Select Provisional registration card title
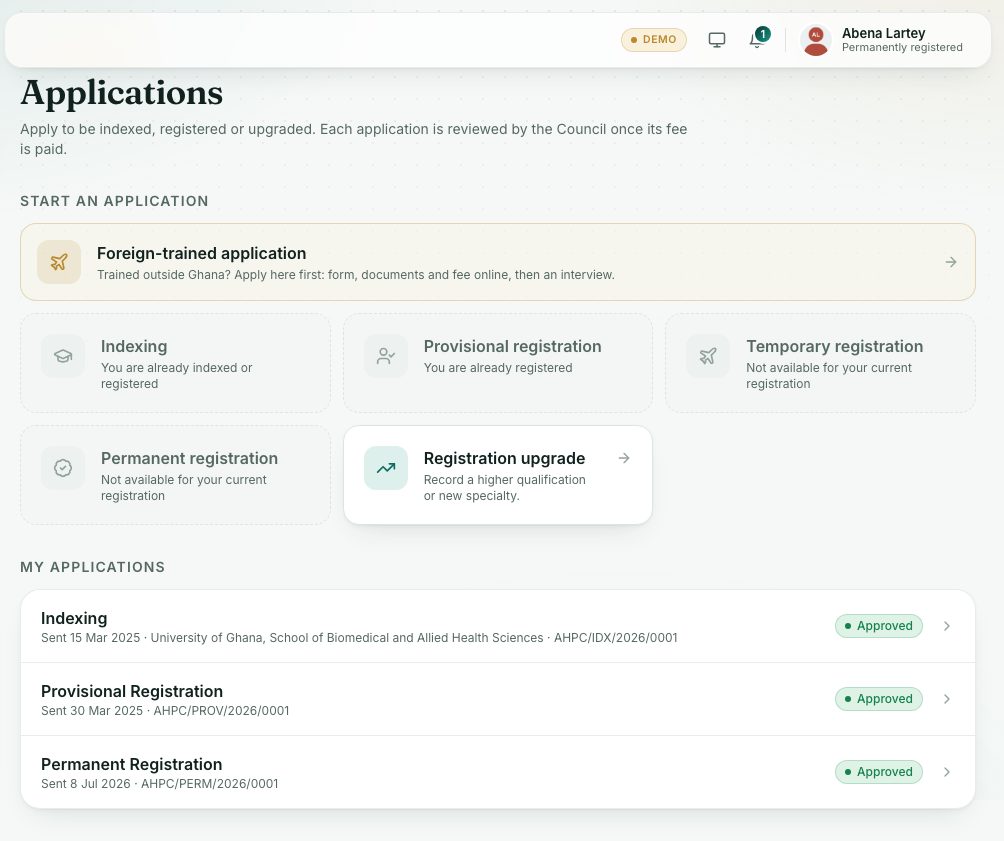The image size is (1004, 841). 512,347
